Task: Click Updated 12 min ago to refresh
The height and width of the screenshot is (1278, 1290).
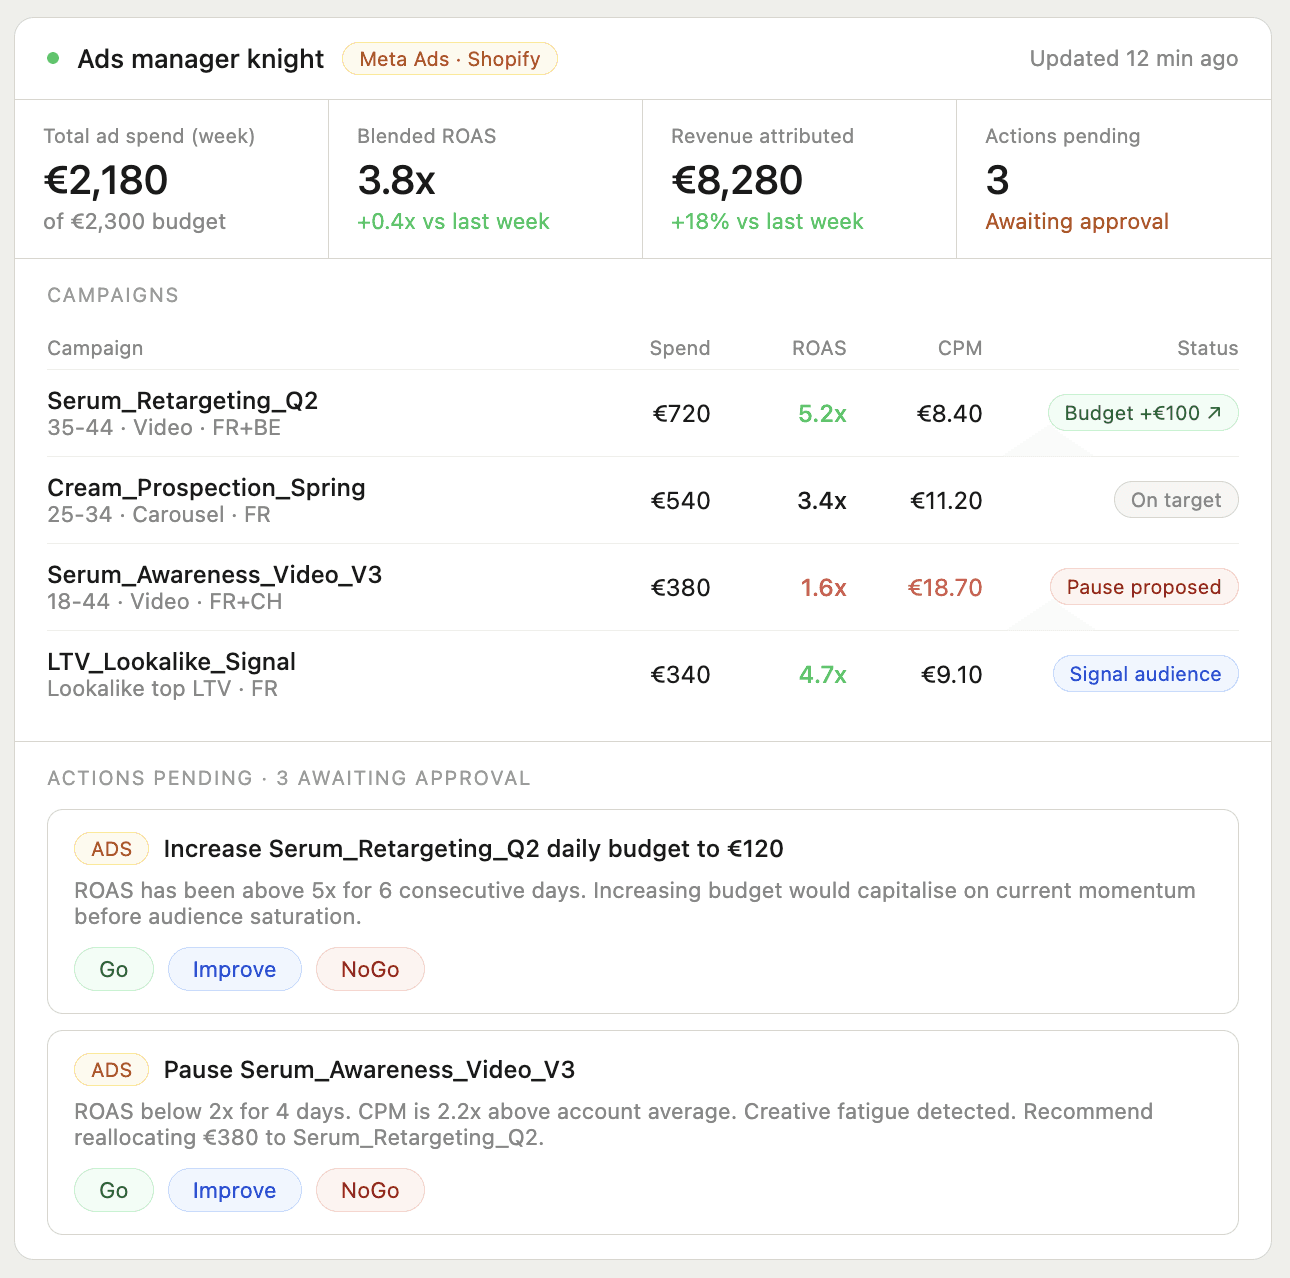Action: [x=1133, y=58]
